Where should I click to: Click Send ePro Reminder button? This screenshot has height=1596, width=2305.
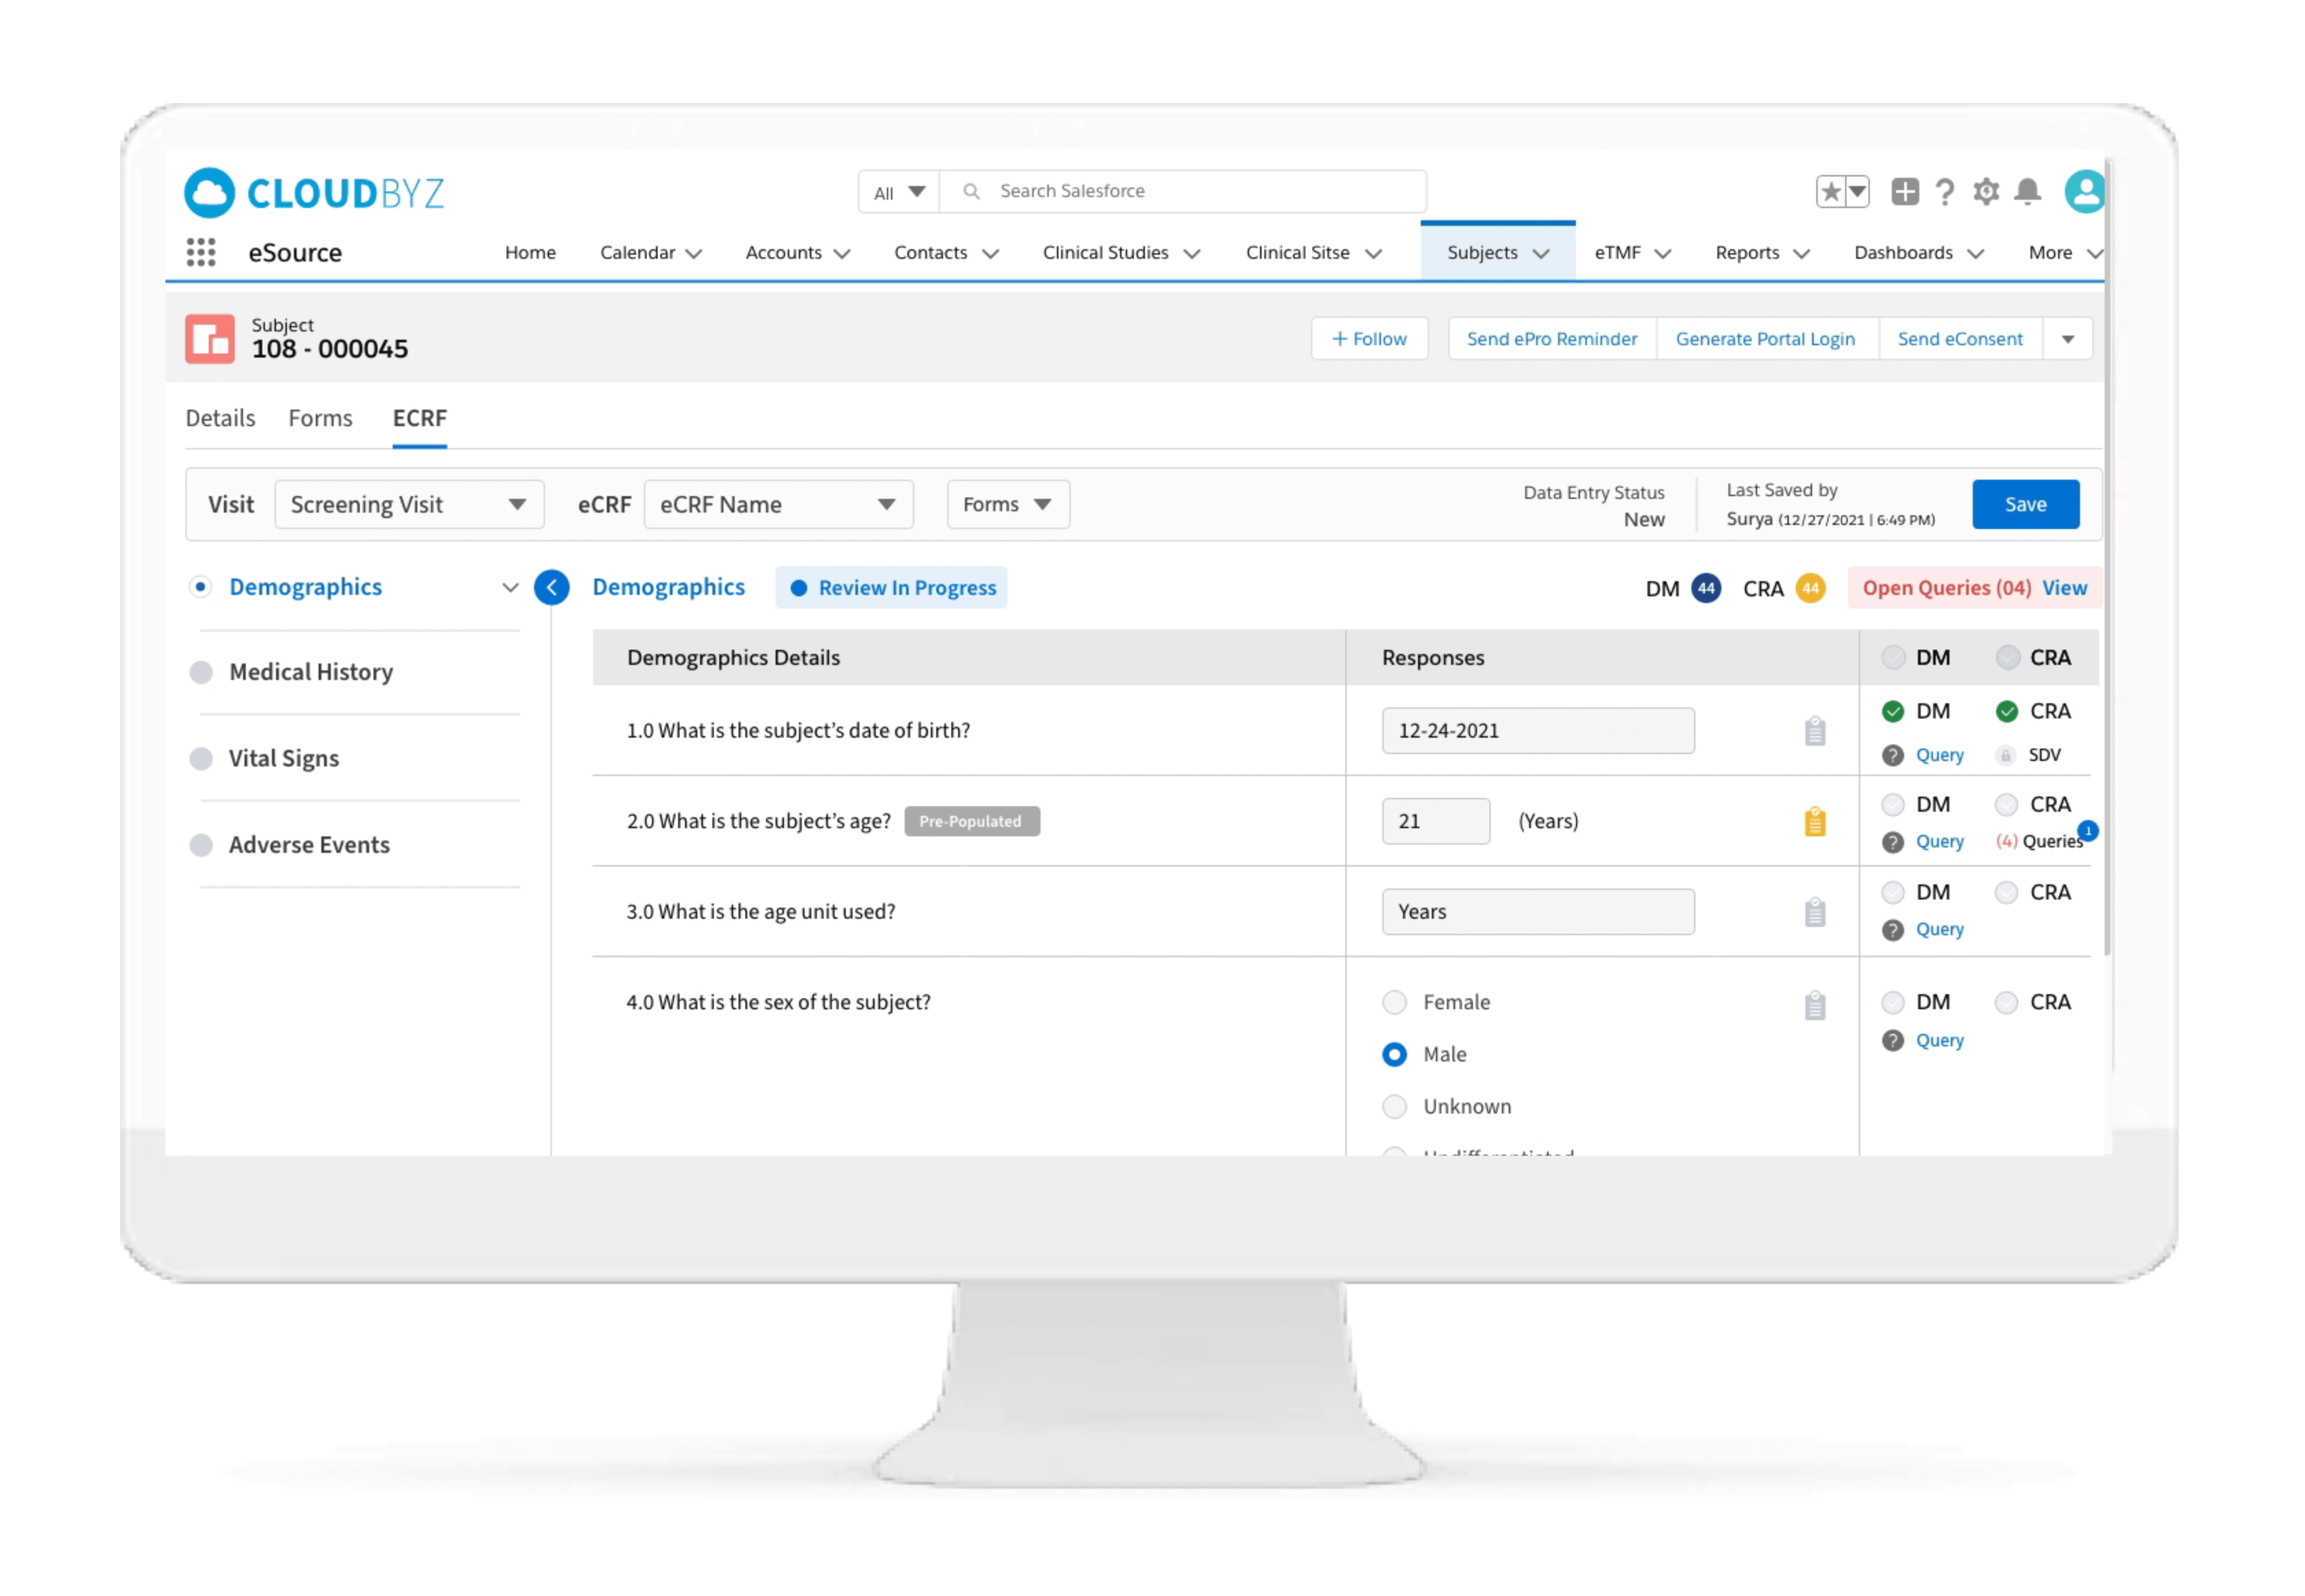point(1551,339)
